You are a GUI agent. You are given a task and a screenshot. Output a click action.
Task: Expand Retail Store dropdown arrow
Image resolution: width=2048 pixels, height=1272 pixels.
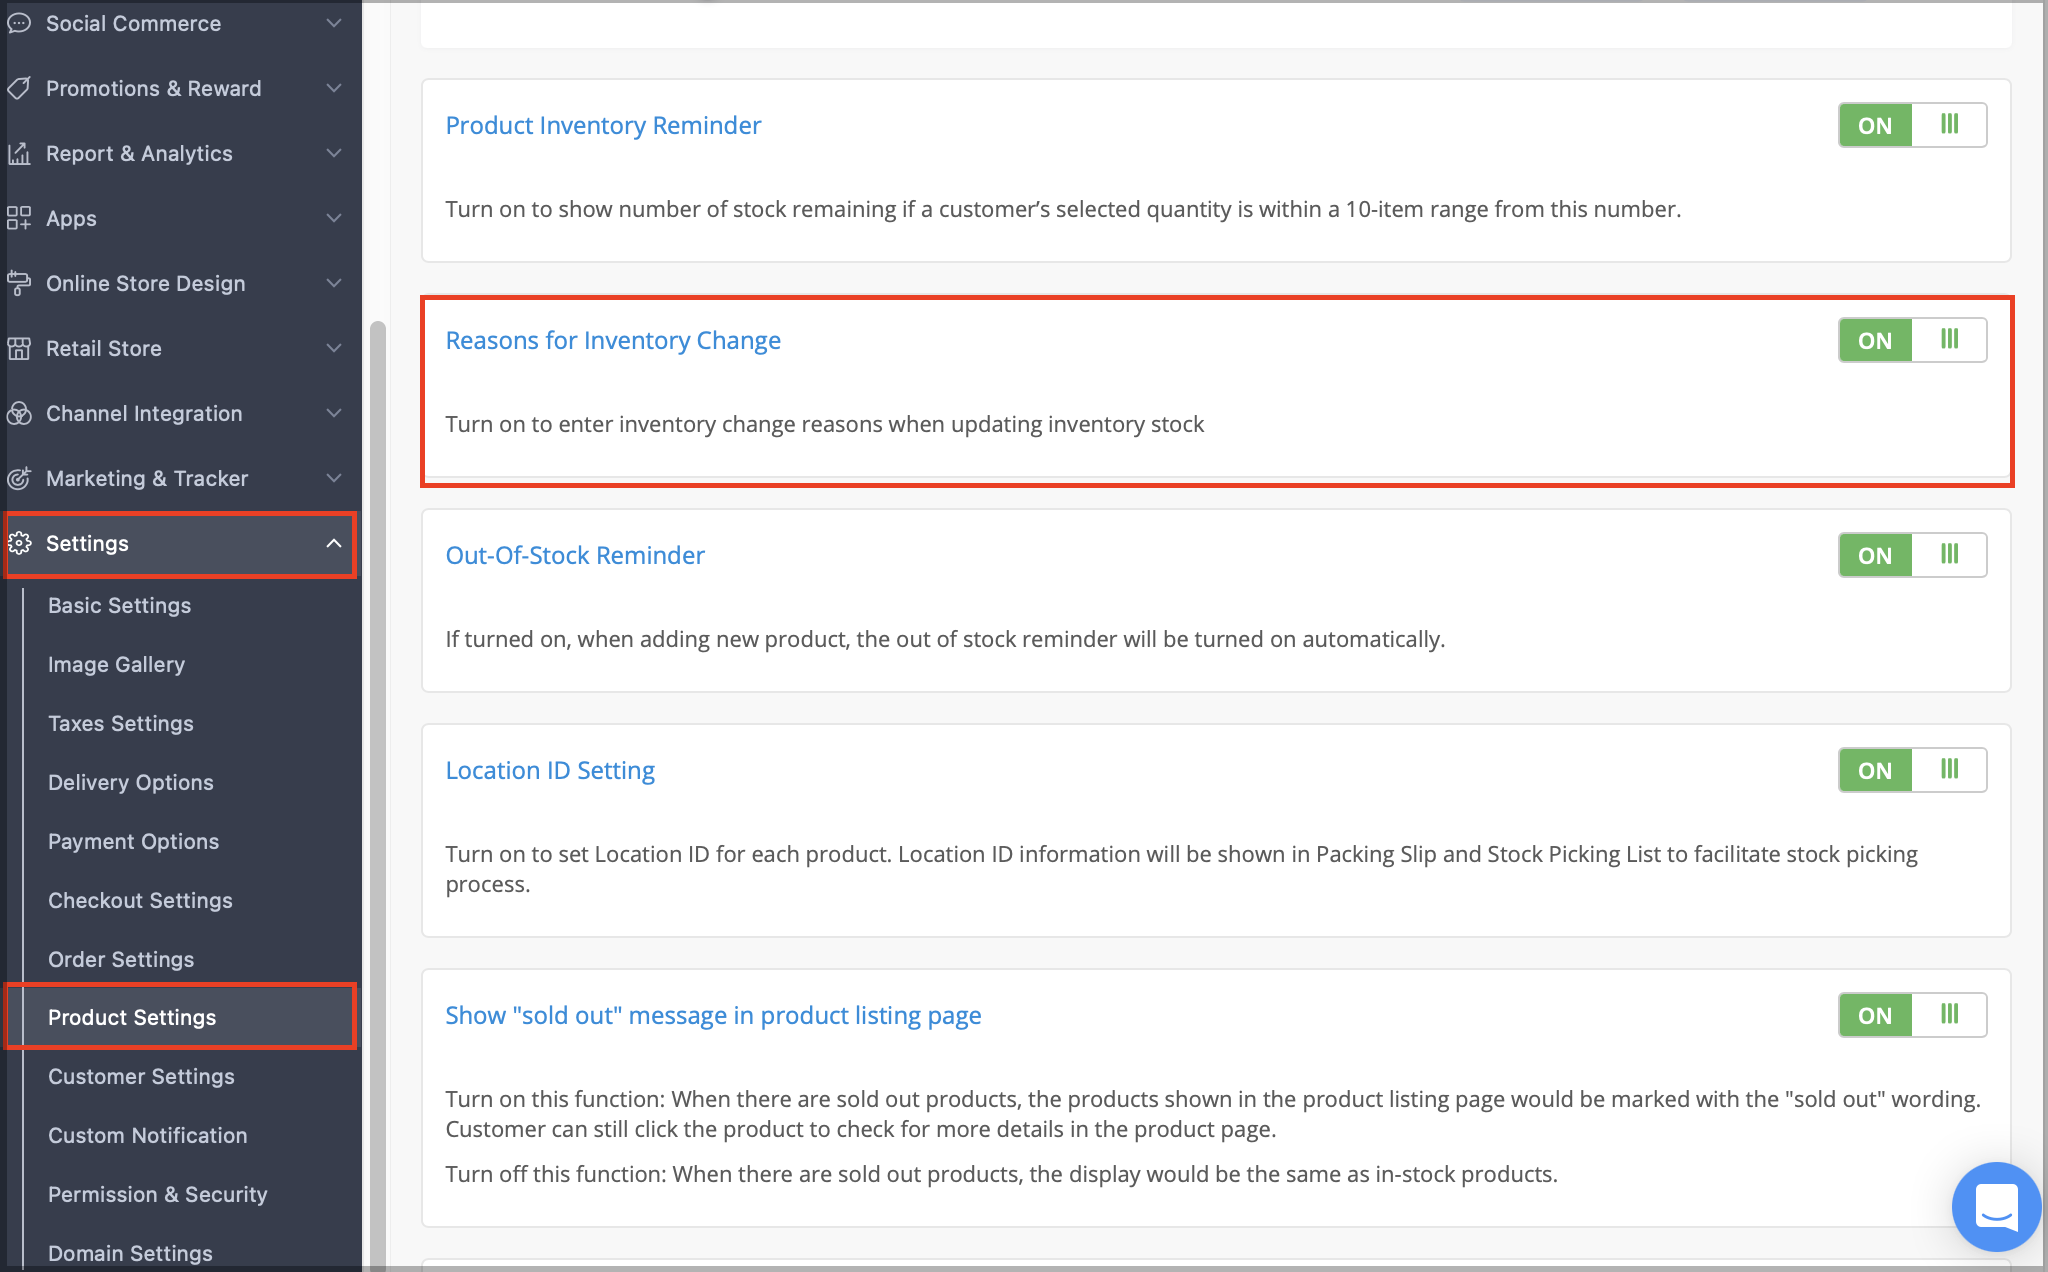coord(334,348)
